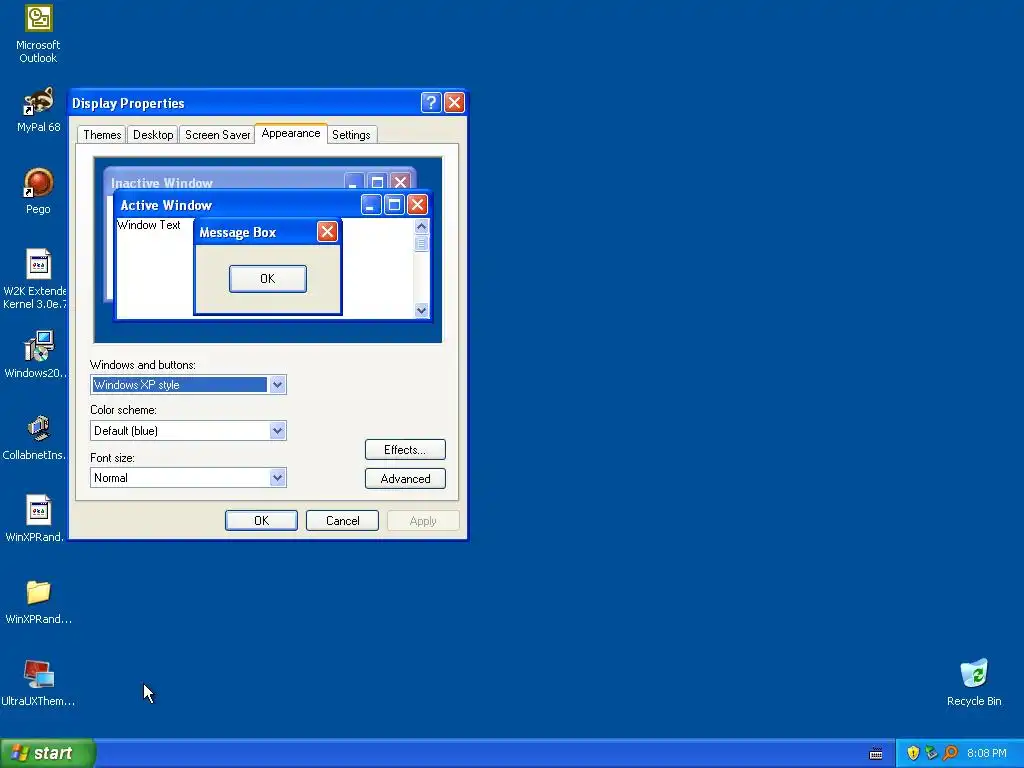Click the preview Active Window title bar

pyautogui.click(x=272, y=205)
